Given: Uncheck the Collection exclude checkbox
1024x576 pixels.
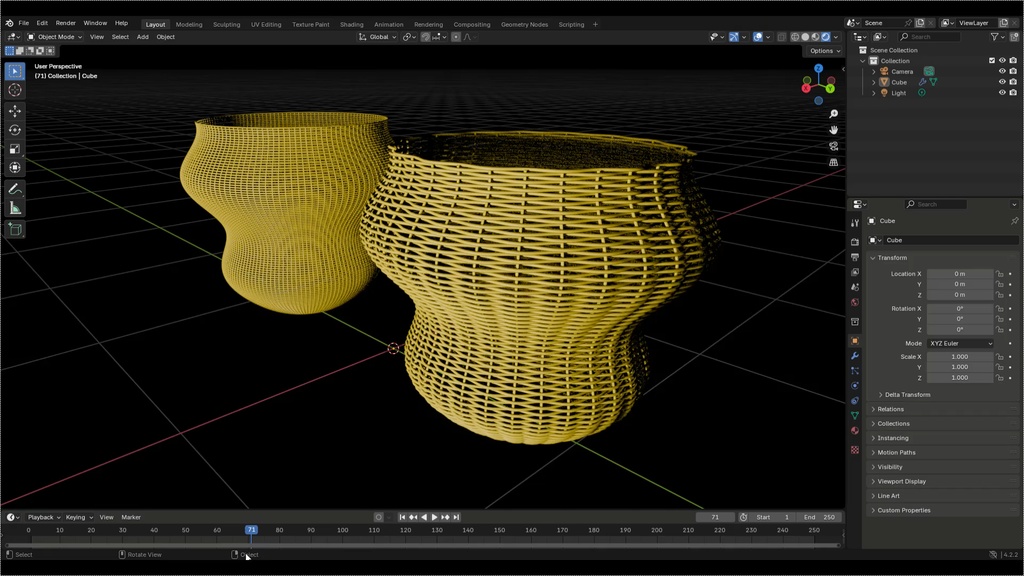Looking at the screenshot, I should coord(992,61).
